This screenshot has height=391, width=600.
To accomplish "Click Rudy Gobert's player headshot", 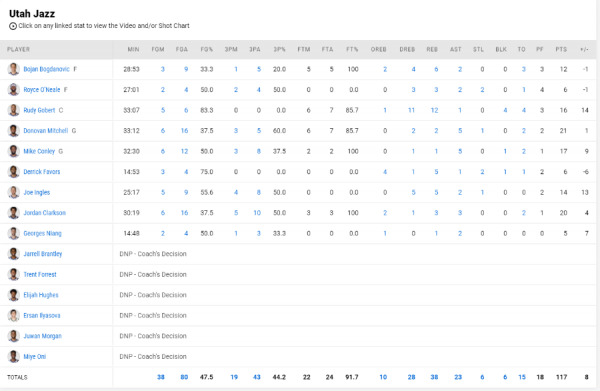I will click(x=13, y=110).
